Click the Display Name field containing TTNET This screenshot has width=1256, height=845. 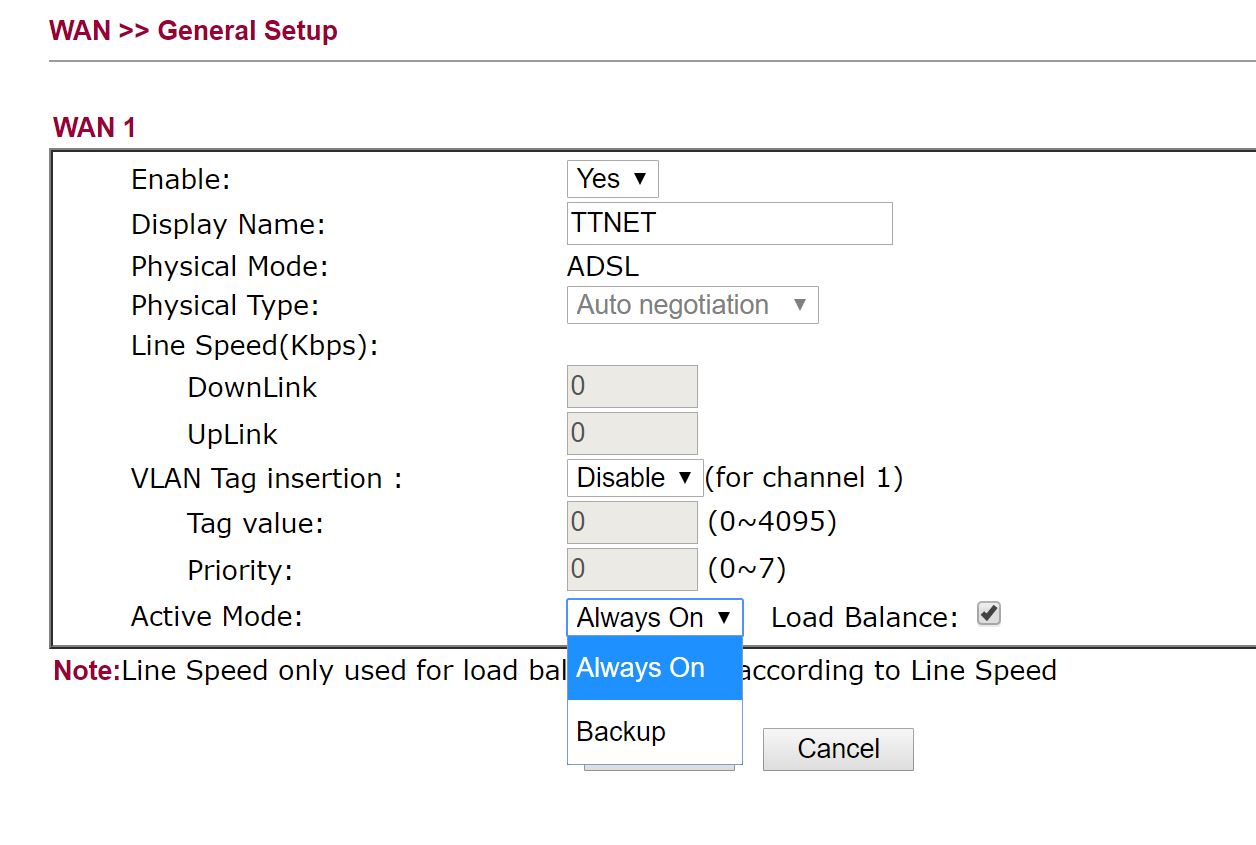tap(729, 223)
